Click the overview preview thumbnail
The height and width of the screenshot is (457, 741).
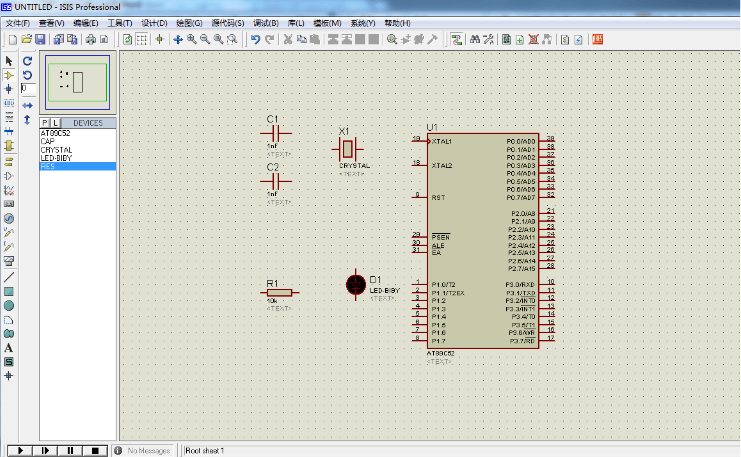click(77, 82)
